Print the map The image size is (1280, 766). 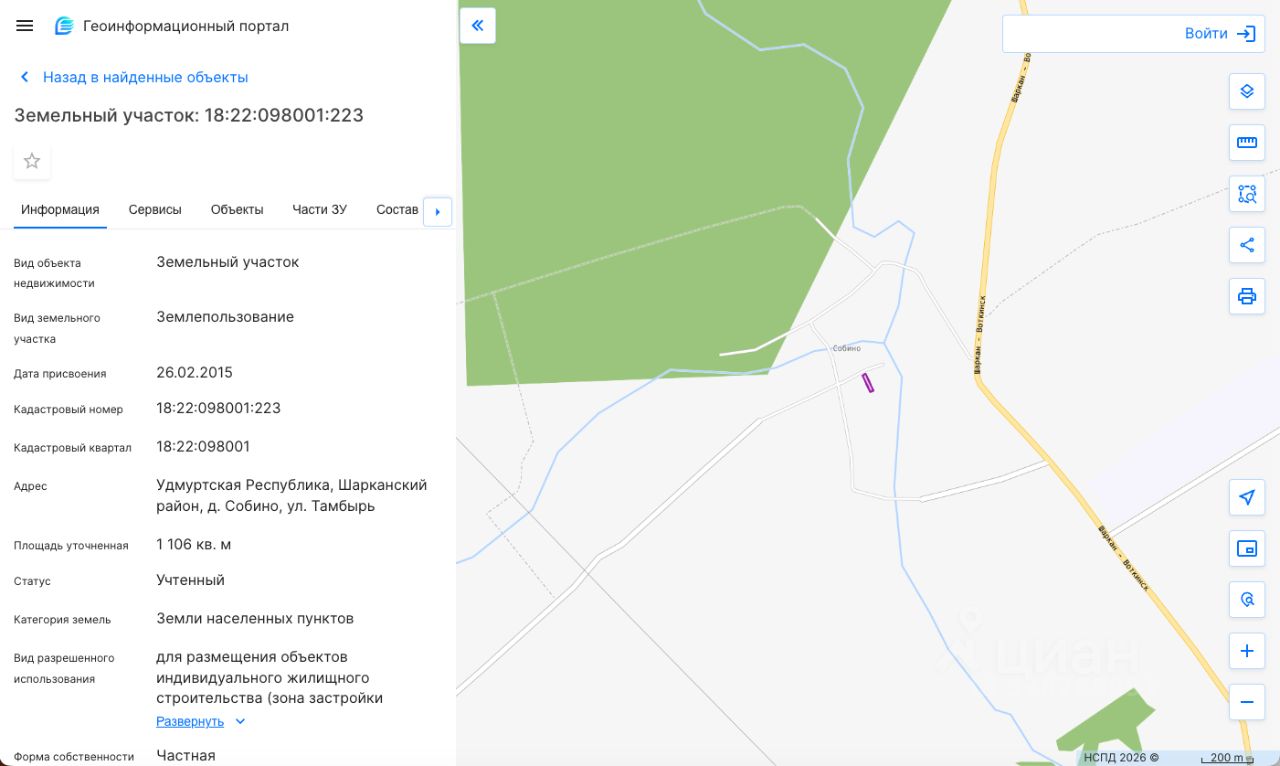point(1246,296)
